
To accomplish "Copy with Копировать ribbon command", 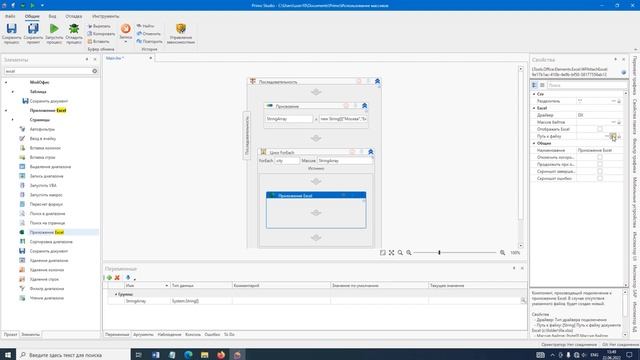I will tap(101, 34).
